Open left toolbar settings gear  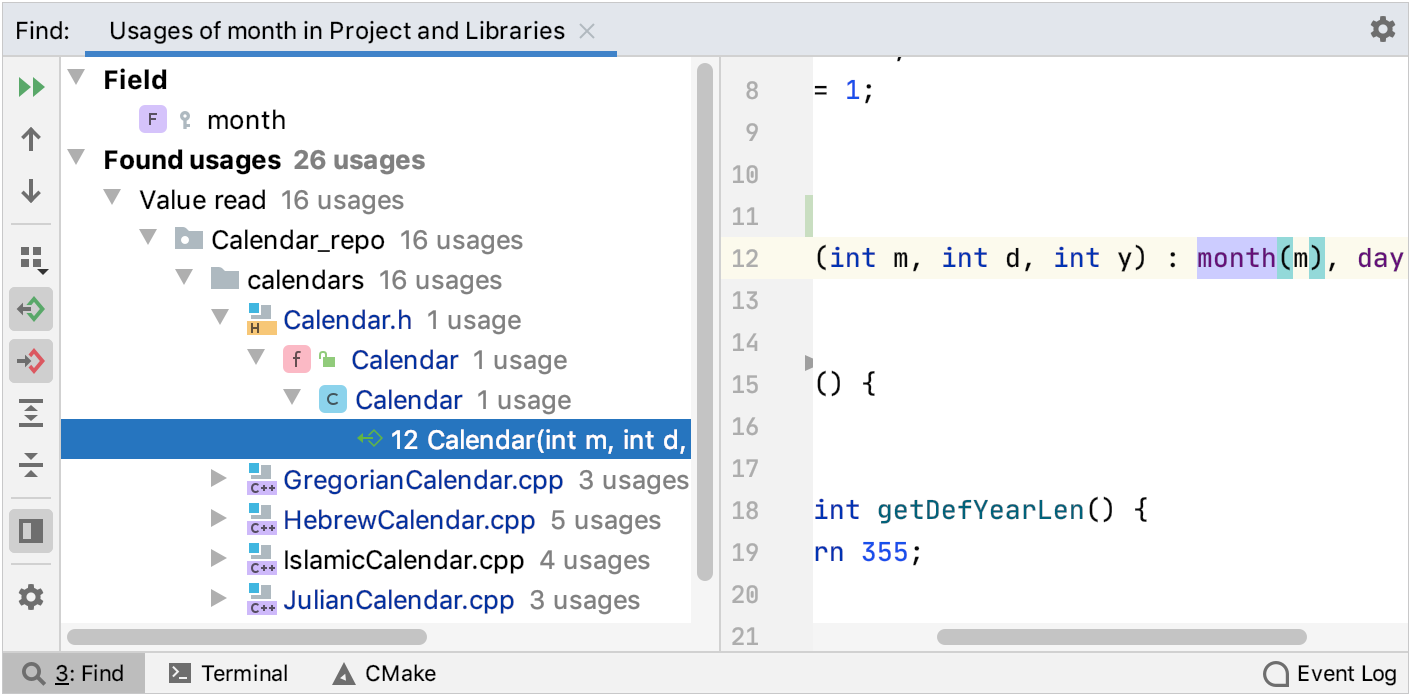(32, 597)
